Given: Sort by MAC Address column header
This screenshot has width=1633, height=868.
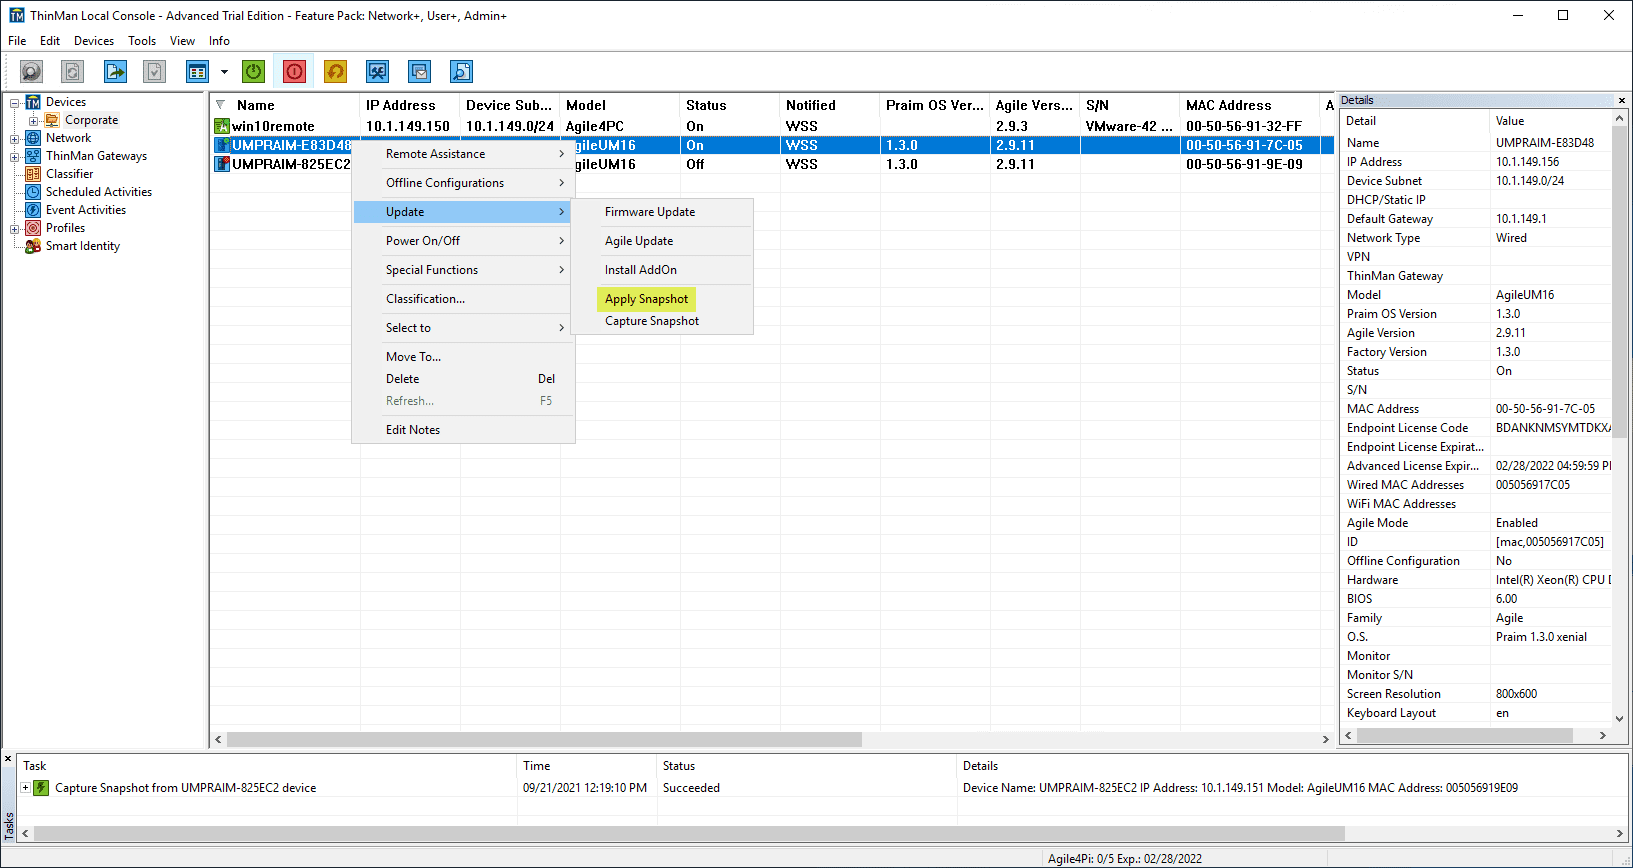Looking at the screenshot, I should point(1249,105).
